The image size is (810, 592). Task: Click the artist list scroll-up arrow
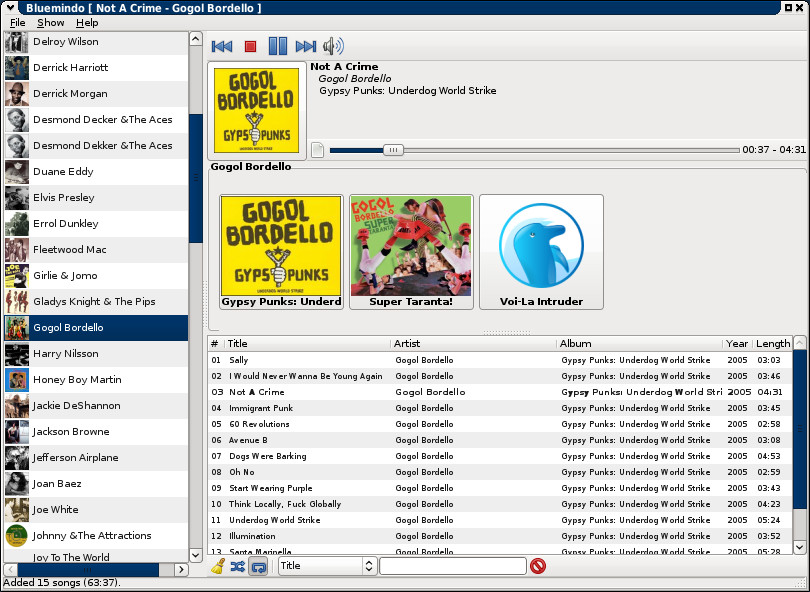(x=195, y=39)
